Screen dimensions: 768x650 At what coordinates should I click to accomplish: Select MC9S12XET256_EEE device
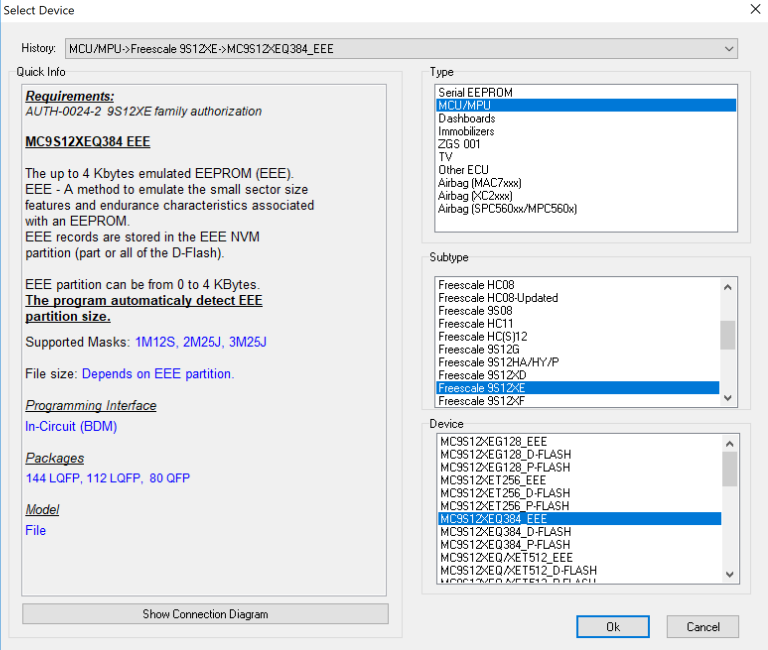click(x=579, y=480)
